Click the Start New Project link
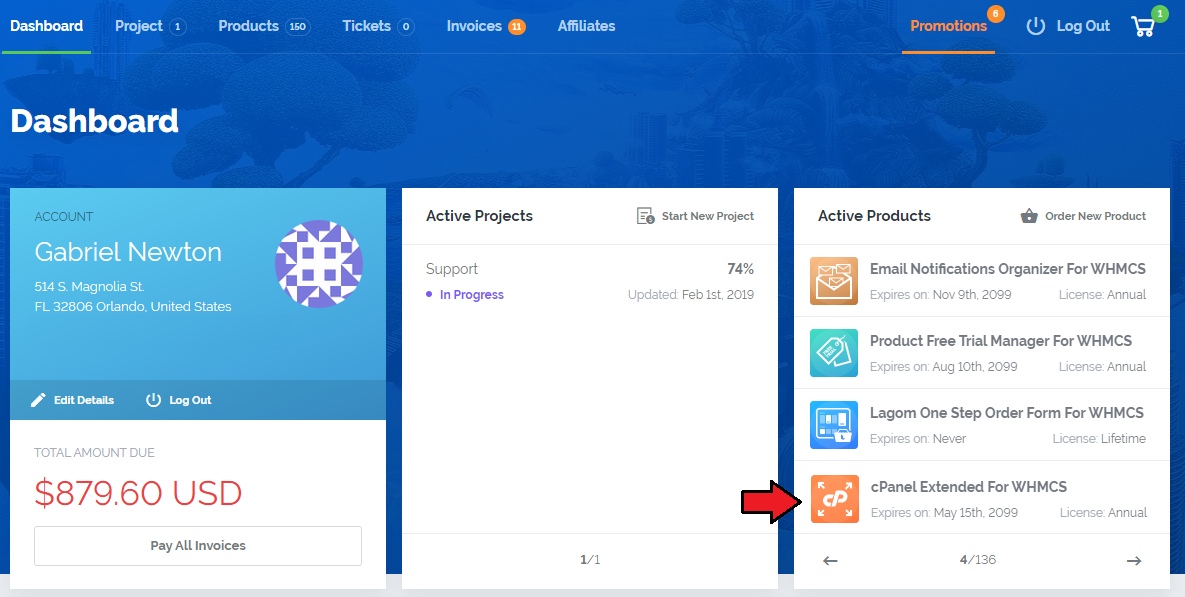Image resolution: width=1185 pixels, height=597 pixels. click(x=708, y=216)
